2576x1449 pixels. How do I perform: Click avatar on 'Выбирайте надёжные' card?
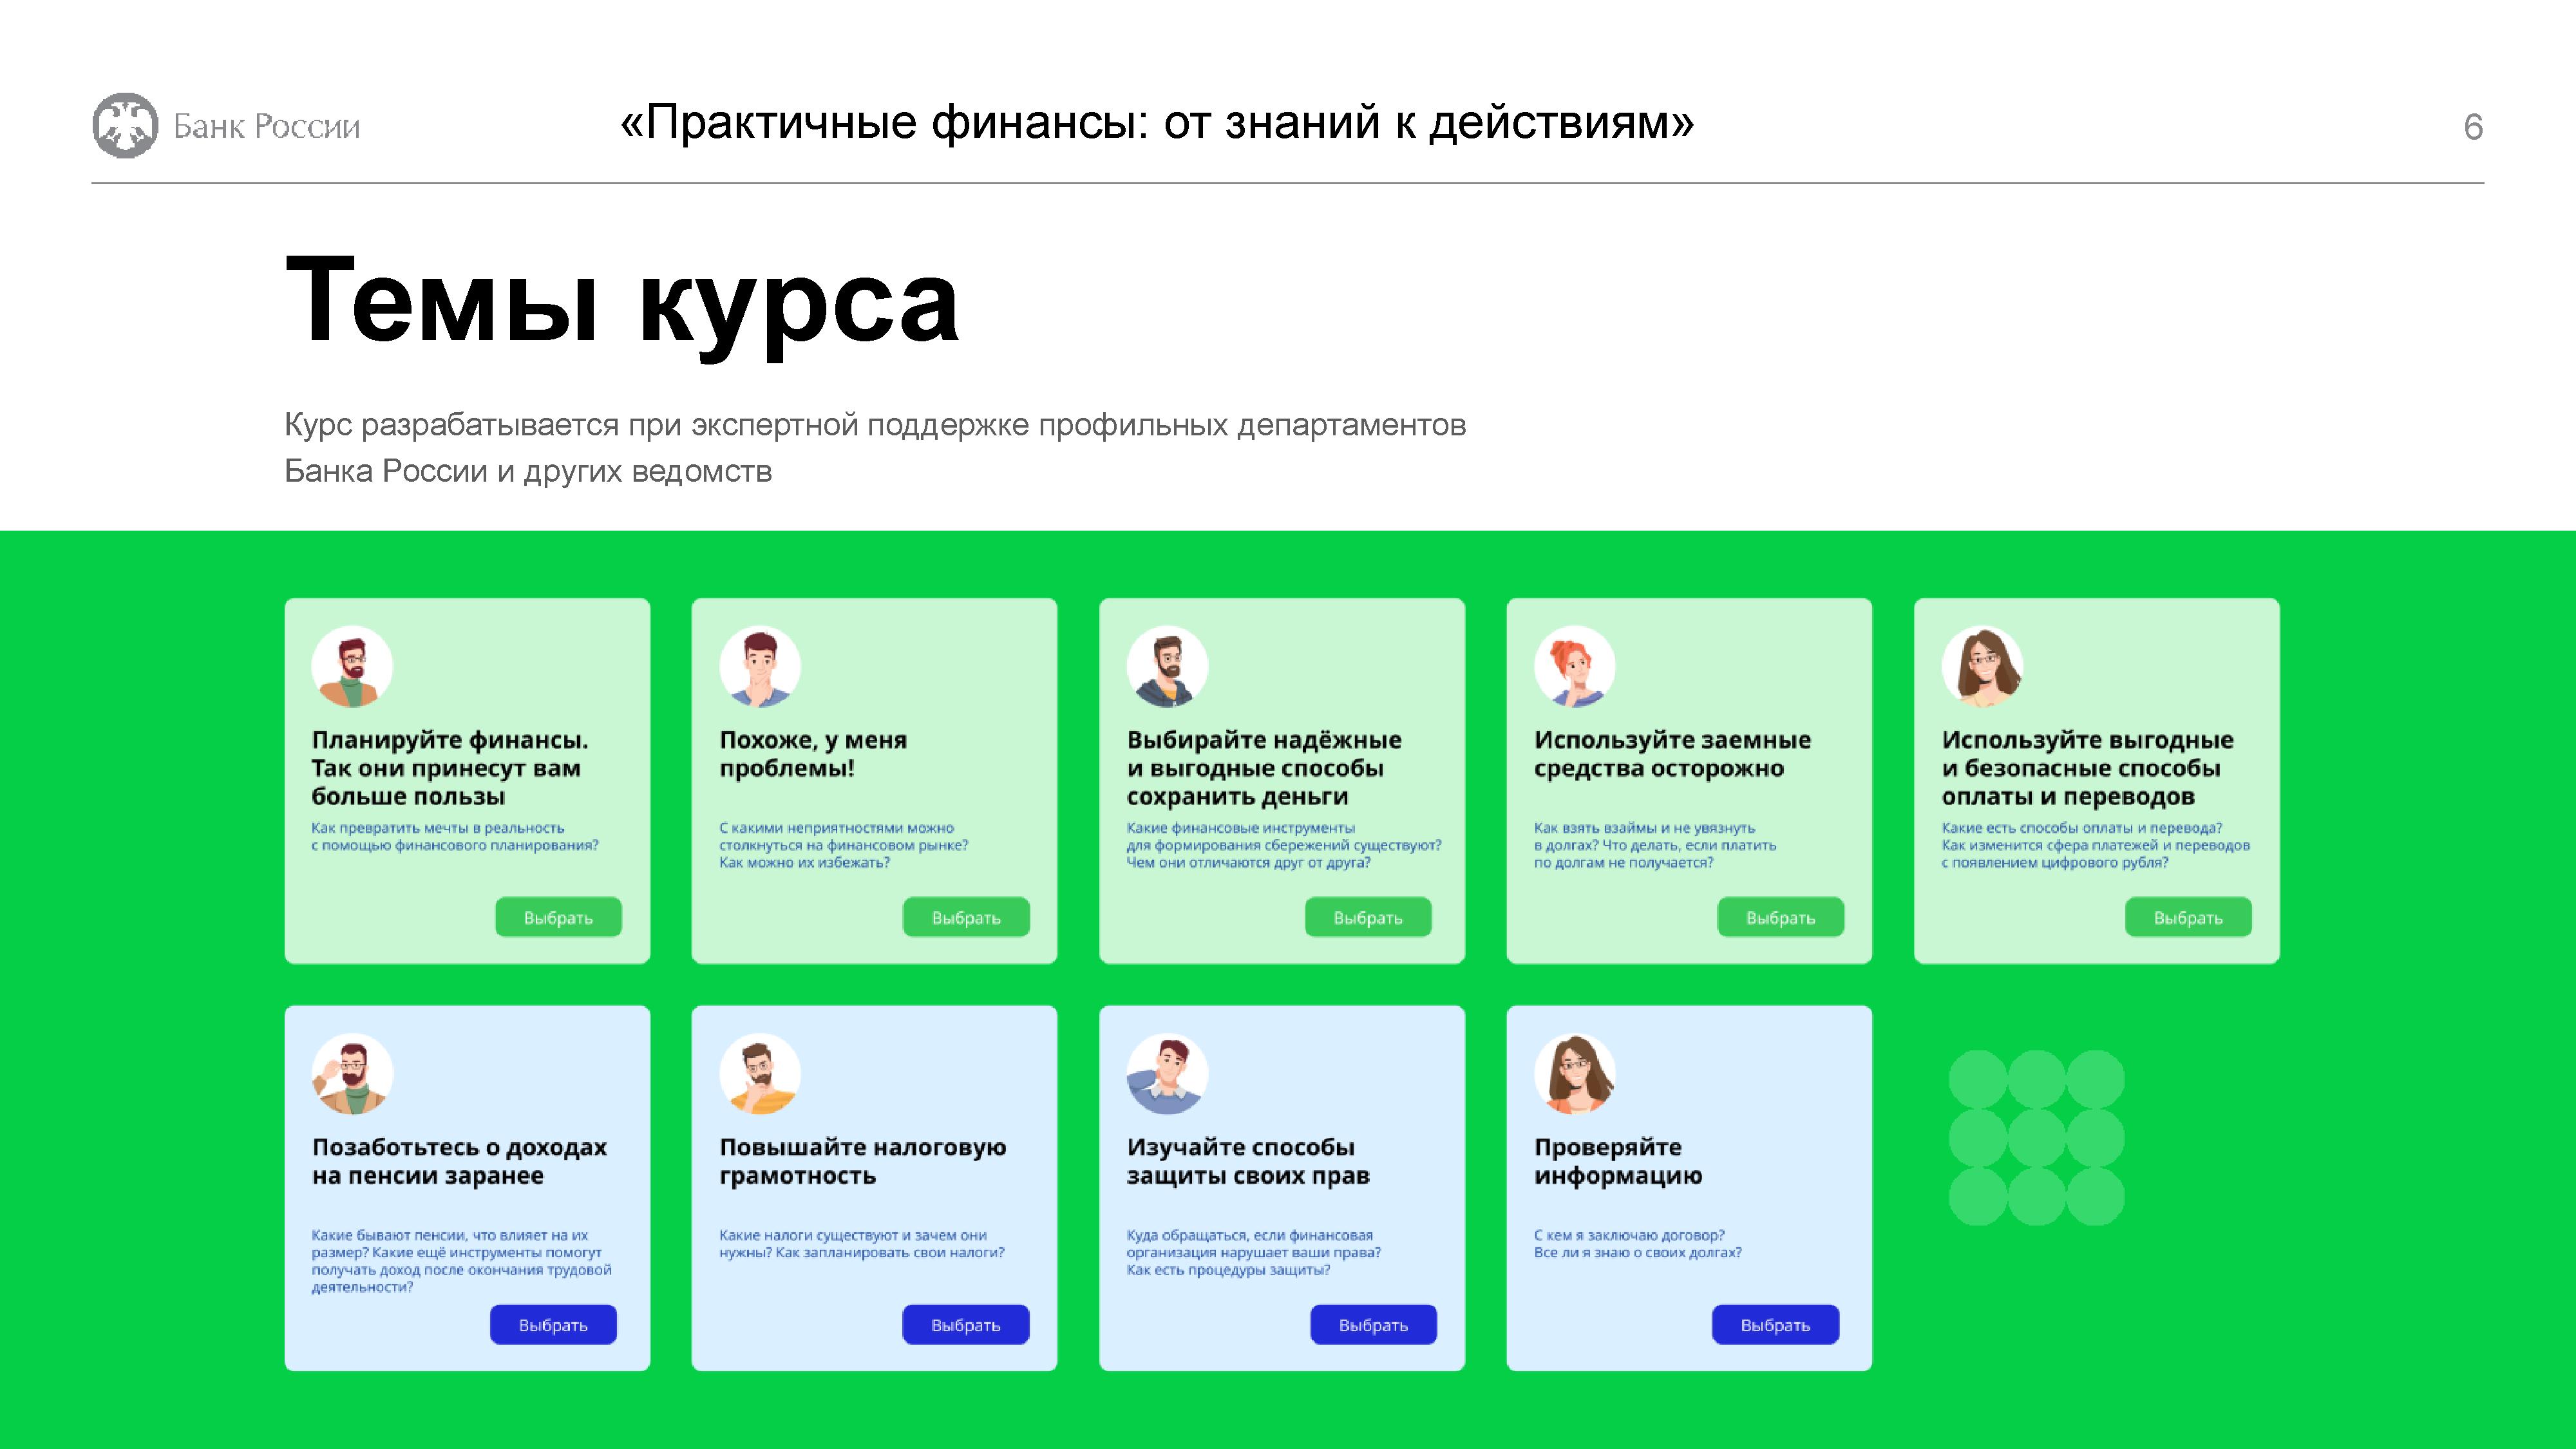1167,667
